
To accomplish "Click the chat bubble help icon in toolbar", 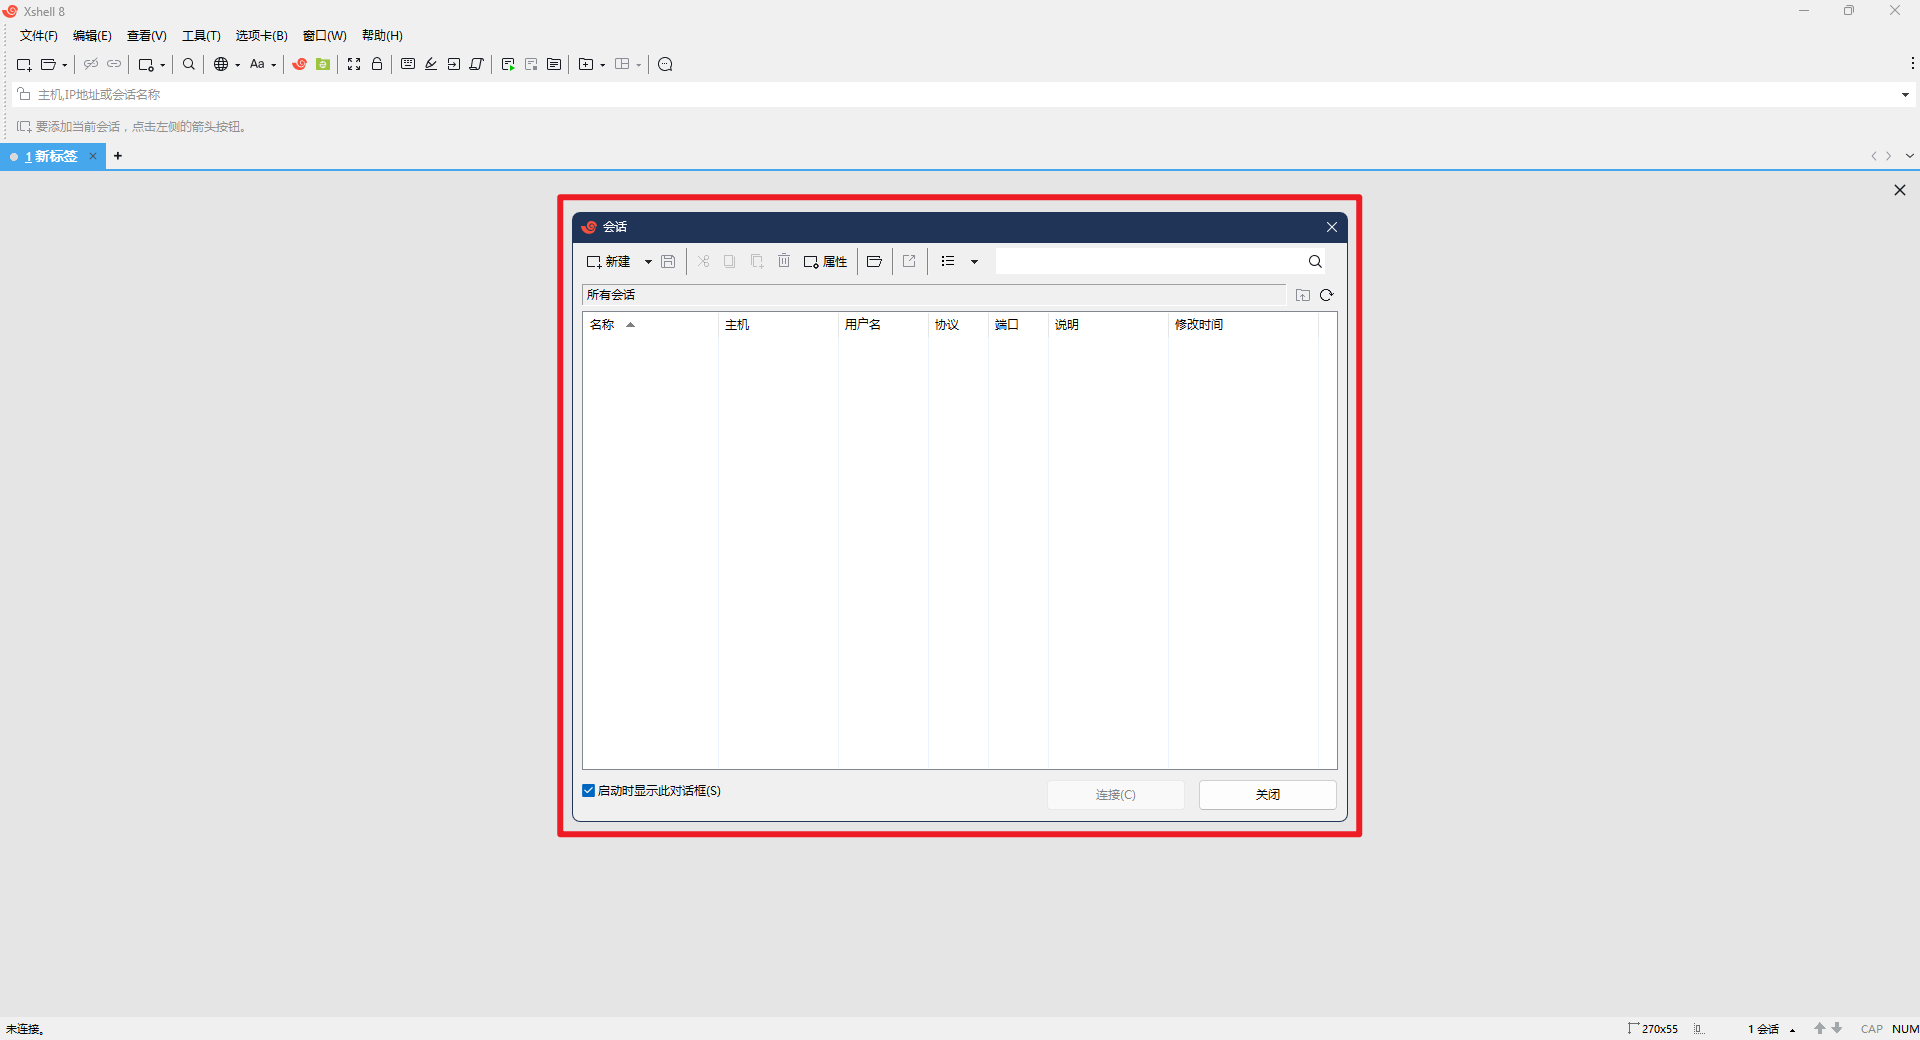I will [x=665, y=64].
